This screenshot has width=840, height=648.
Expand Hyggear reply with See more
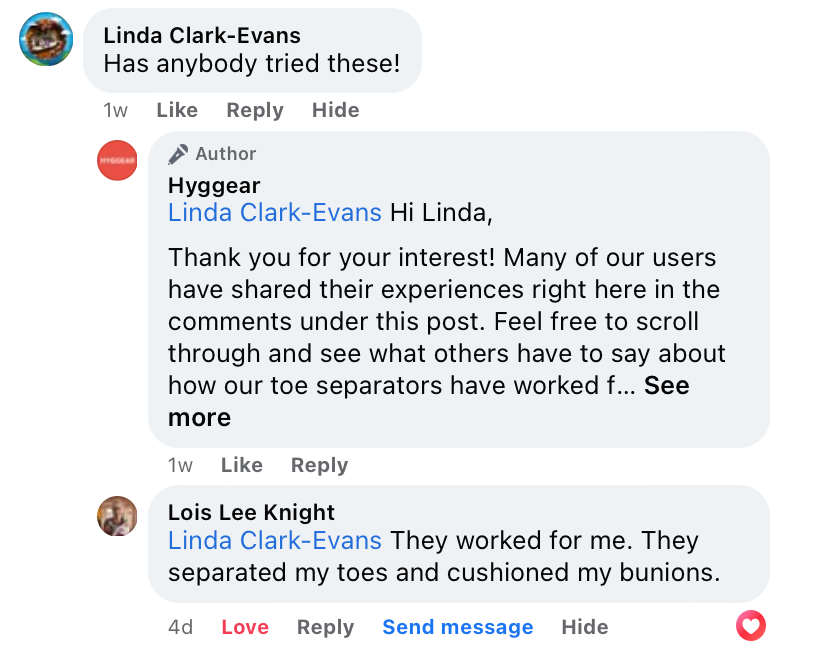(666, 386)
